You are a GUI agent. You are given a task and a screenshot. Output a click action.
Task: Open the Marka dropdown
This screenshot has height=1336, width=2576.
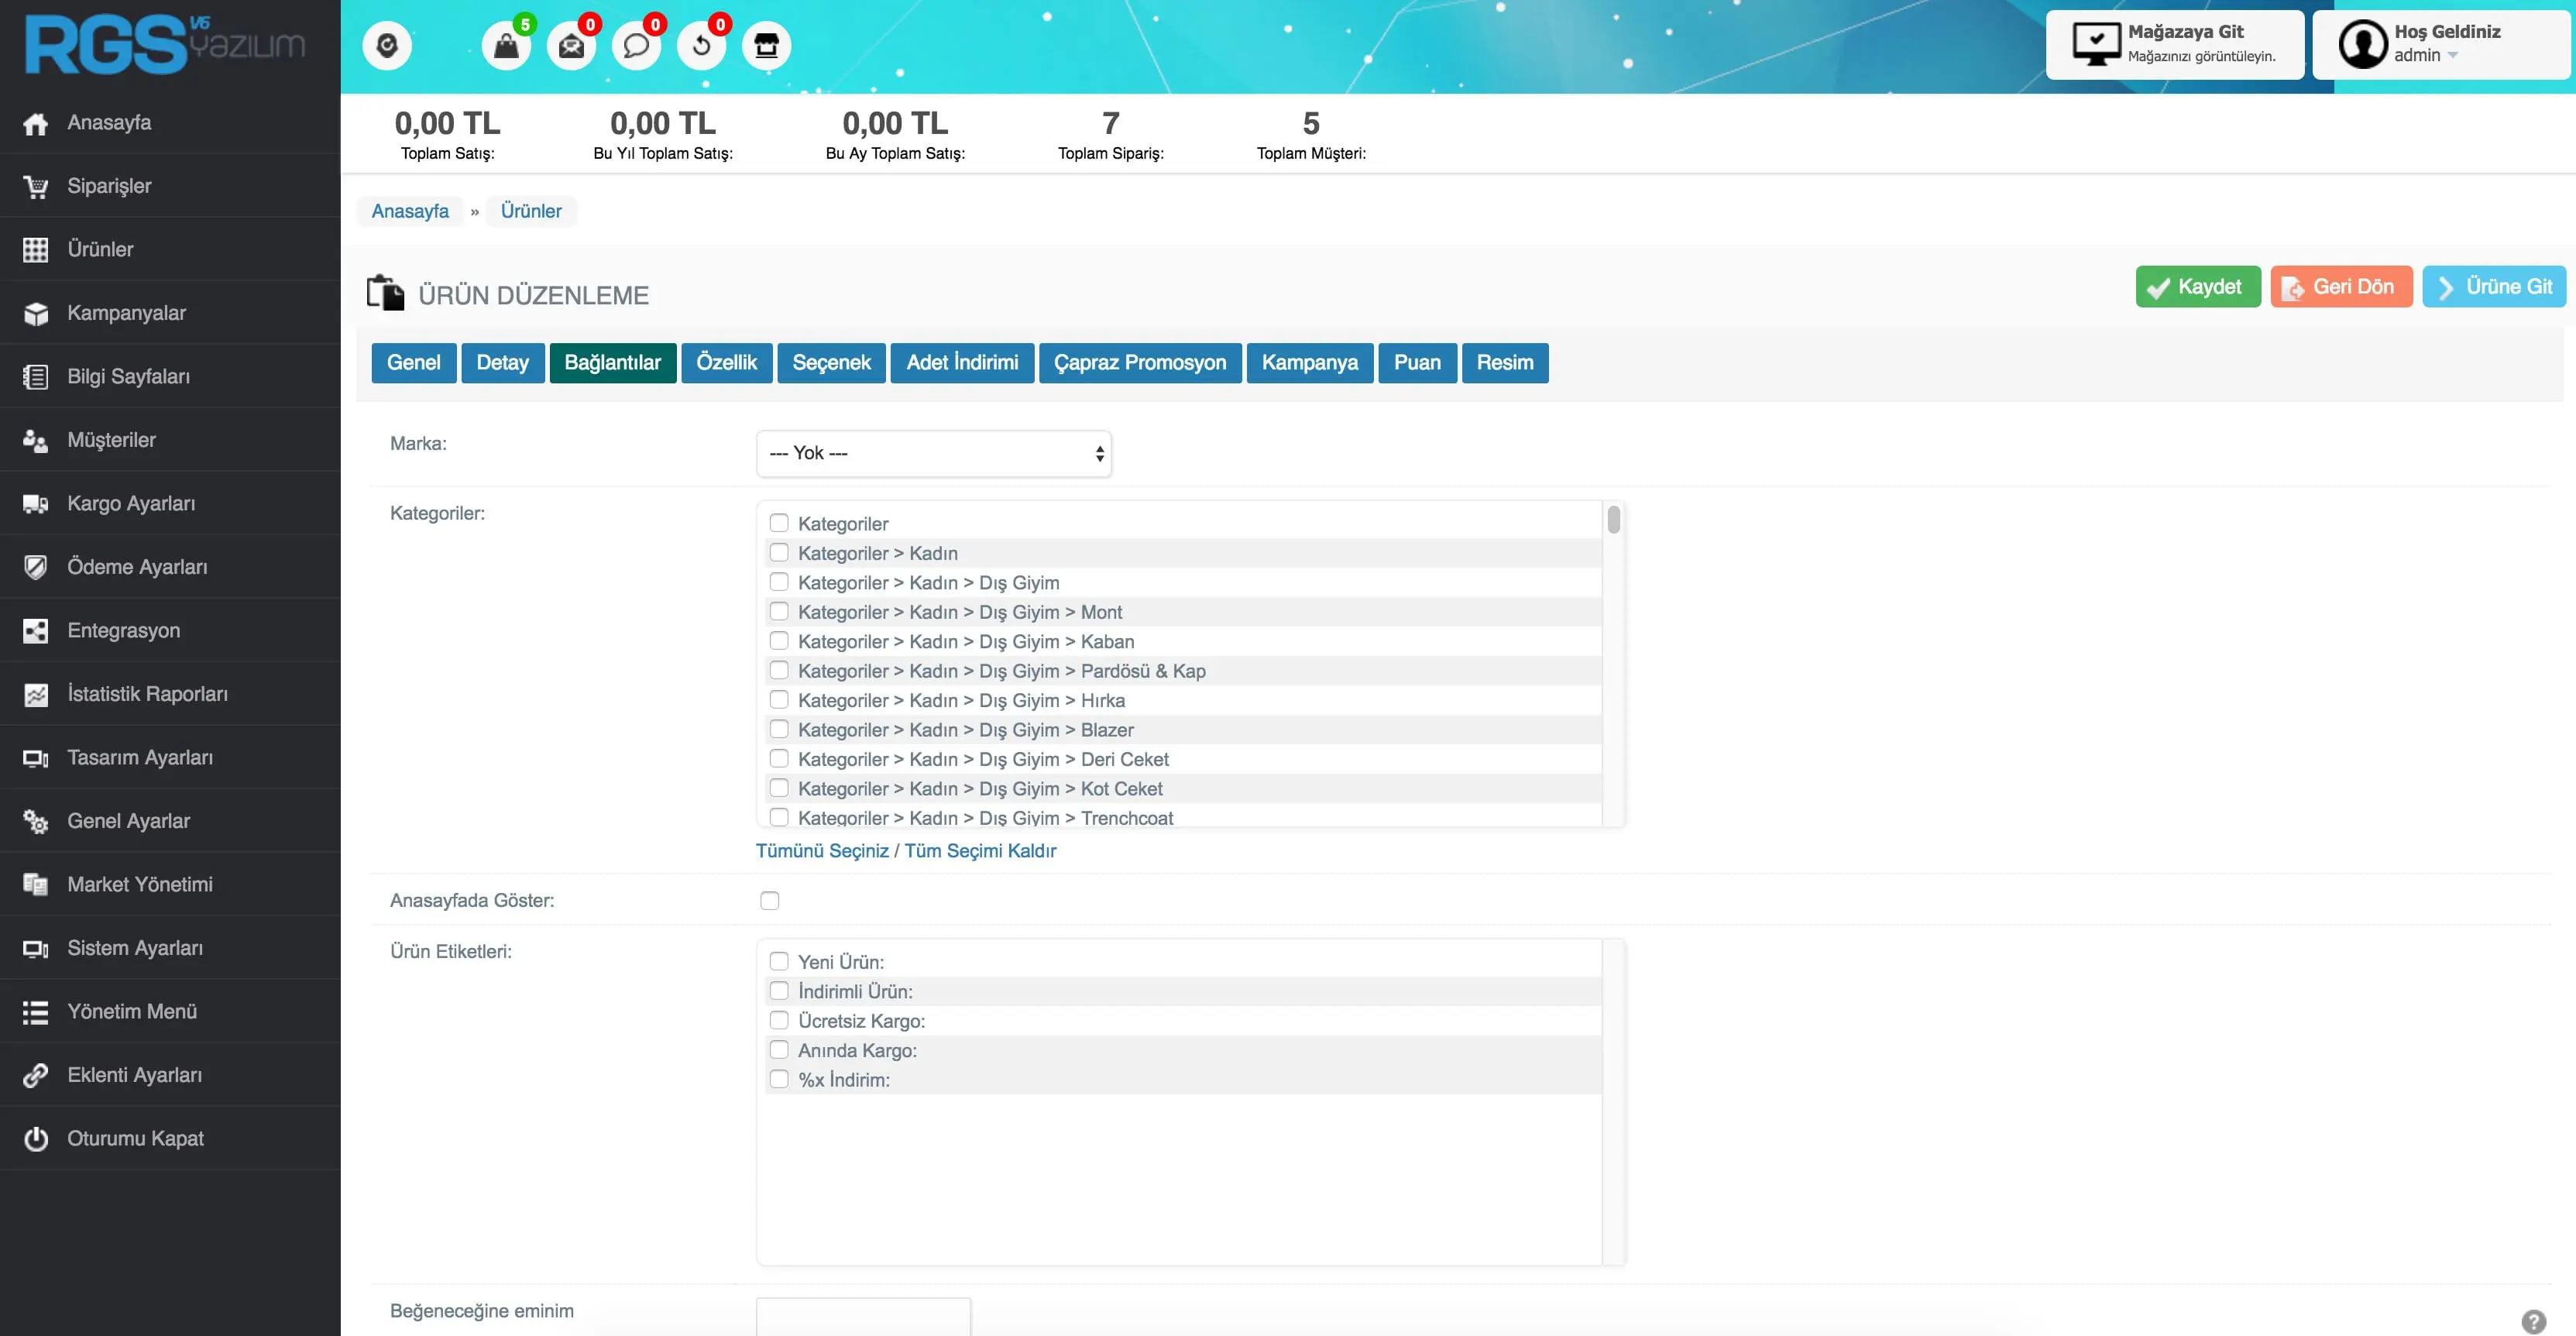pyautogui.click(x=933, y=454)
